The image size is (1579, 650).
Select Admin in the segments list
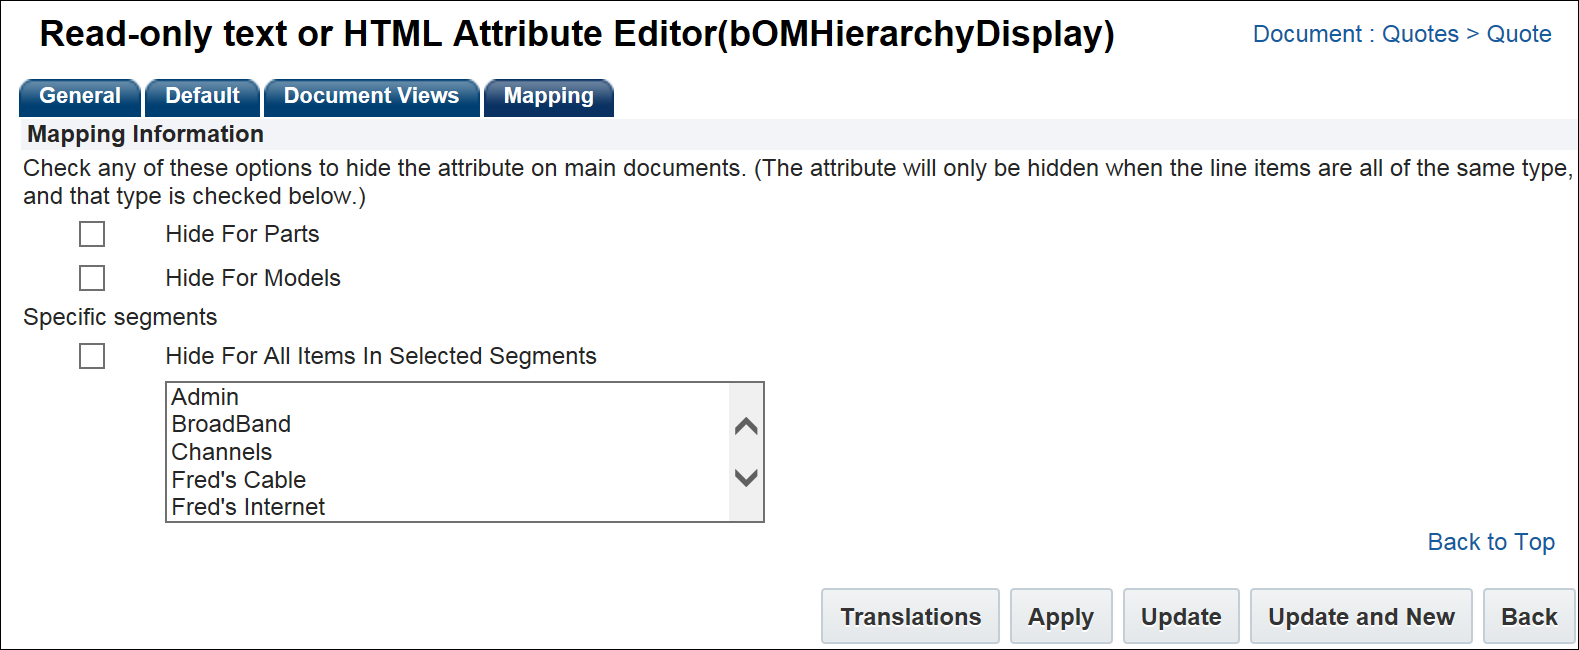click(x=205, y=397)
